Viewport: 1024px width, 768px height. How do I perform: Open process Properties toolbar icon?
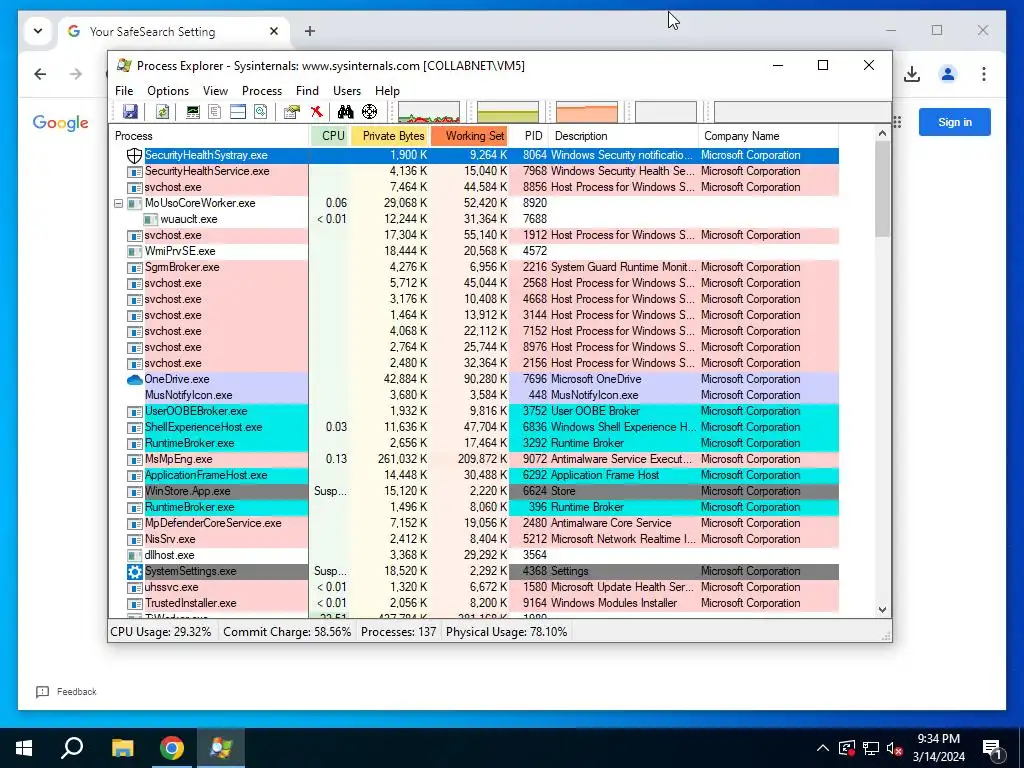point(292,112)
